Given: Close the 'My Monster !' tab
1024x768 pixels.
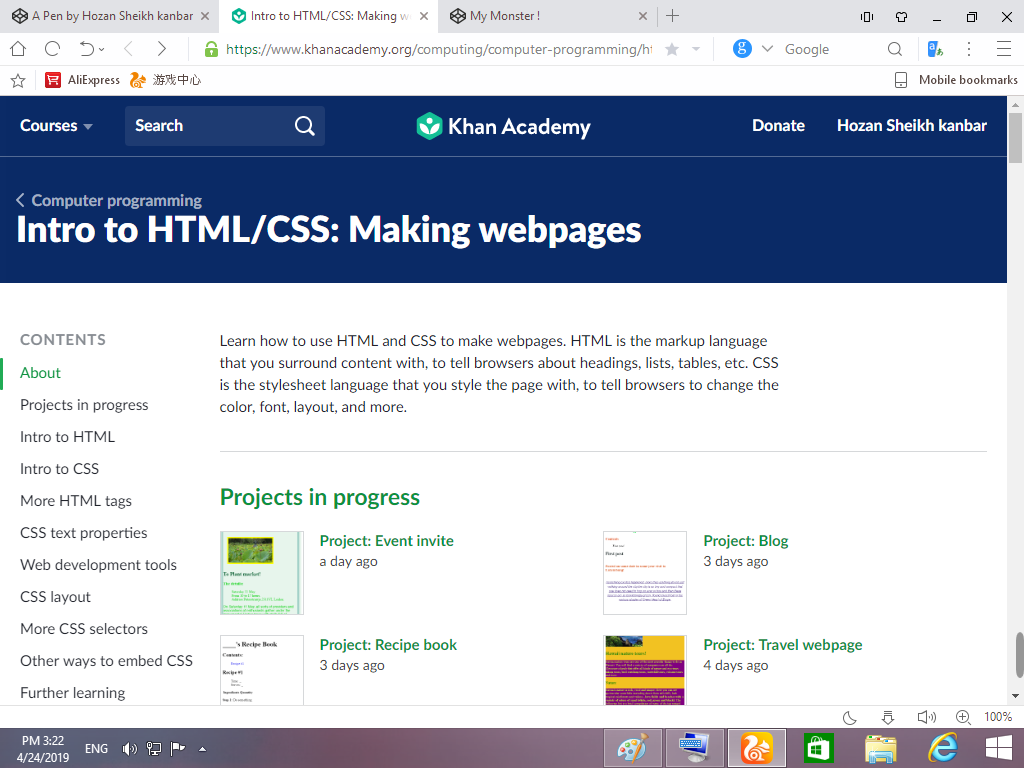Looking at the screenshot, I should [x=643, y=16].
